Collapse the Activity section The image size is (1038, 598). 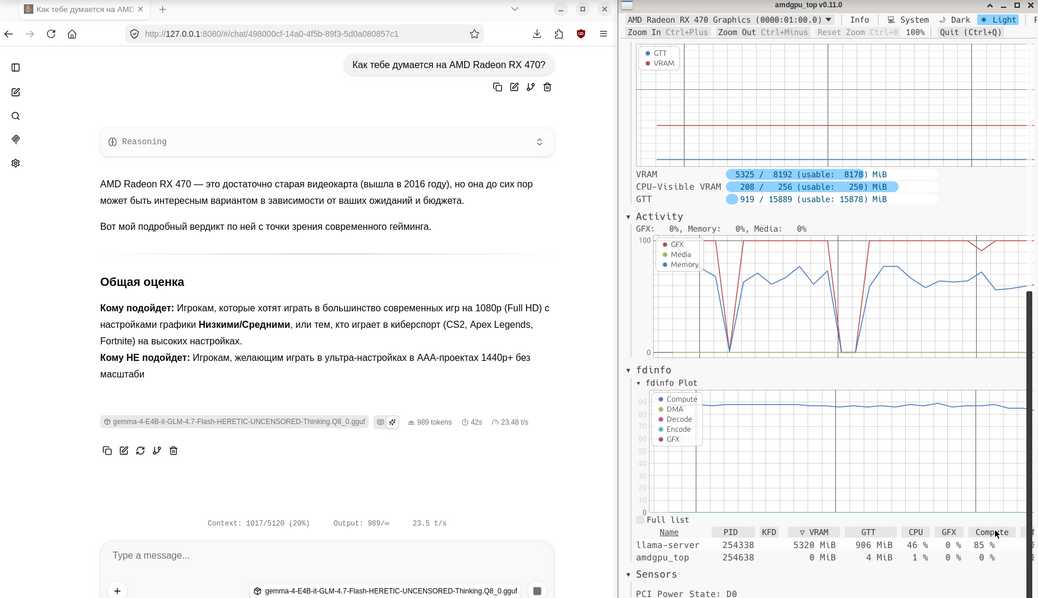click(628, 217)
